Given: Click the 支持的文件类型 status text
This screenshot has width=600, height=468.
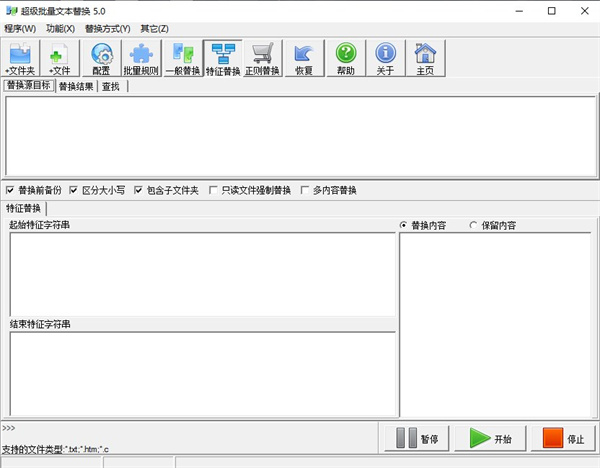Looking at the screenshot, I should click(55, 449).
